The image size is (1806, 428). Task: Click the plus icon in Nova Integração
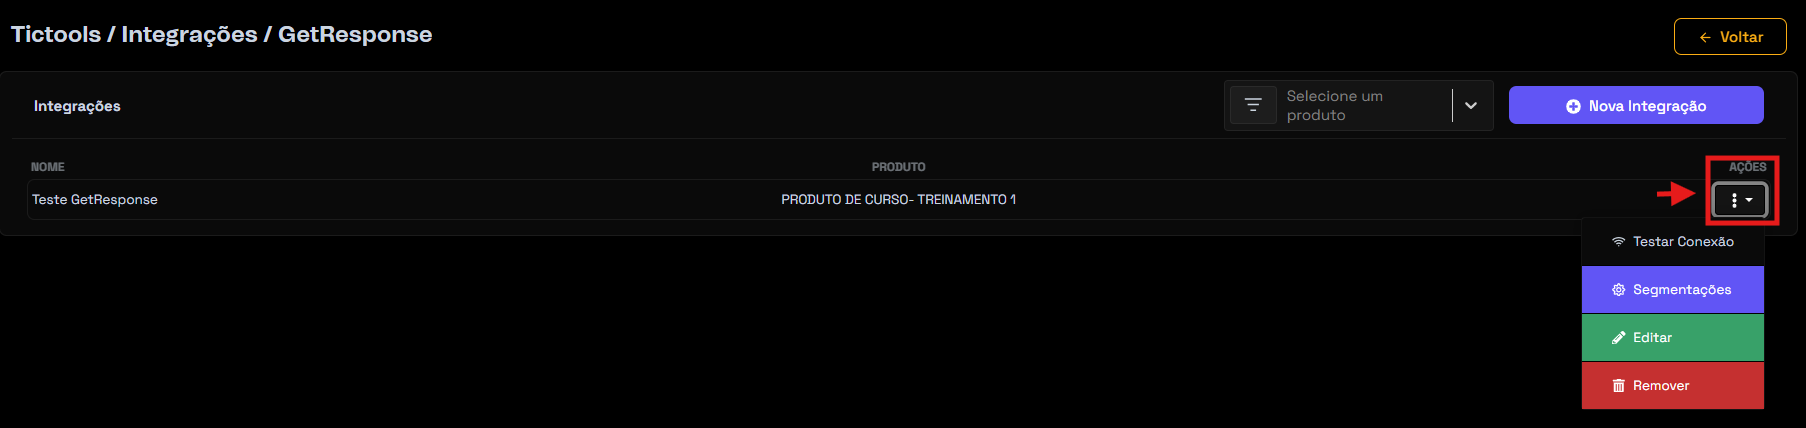(x=1573, y=106)
